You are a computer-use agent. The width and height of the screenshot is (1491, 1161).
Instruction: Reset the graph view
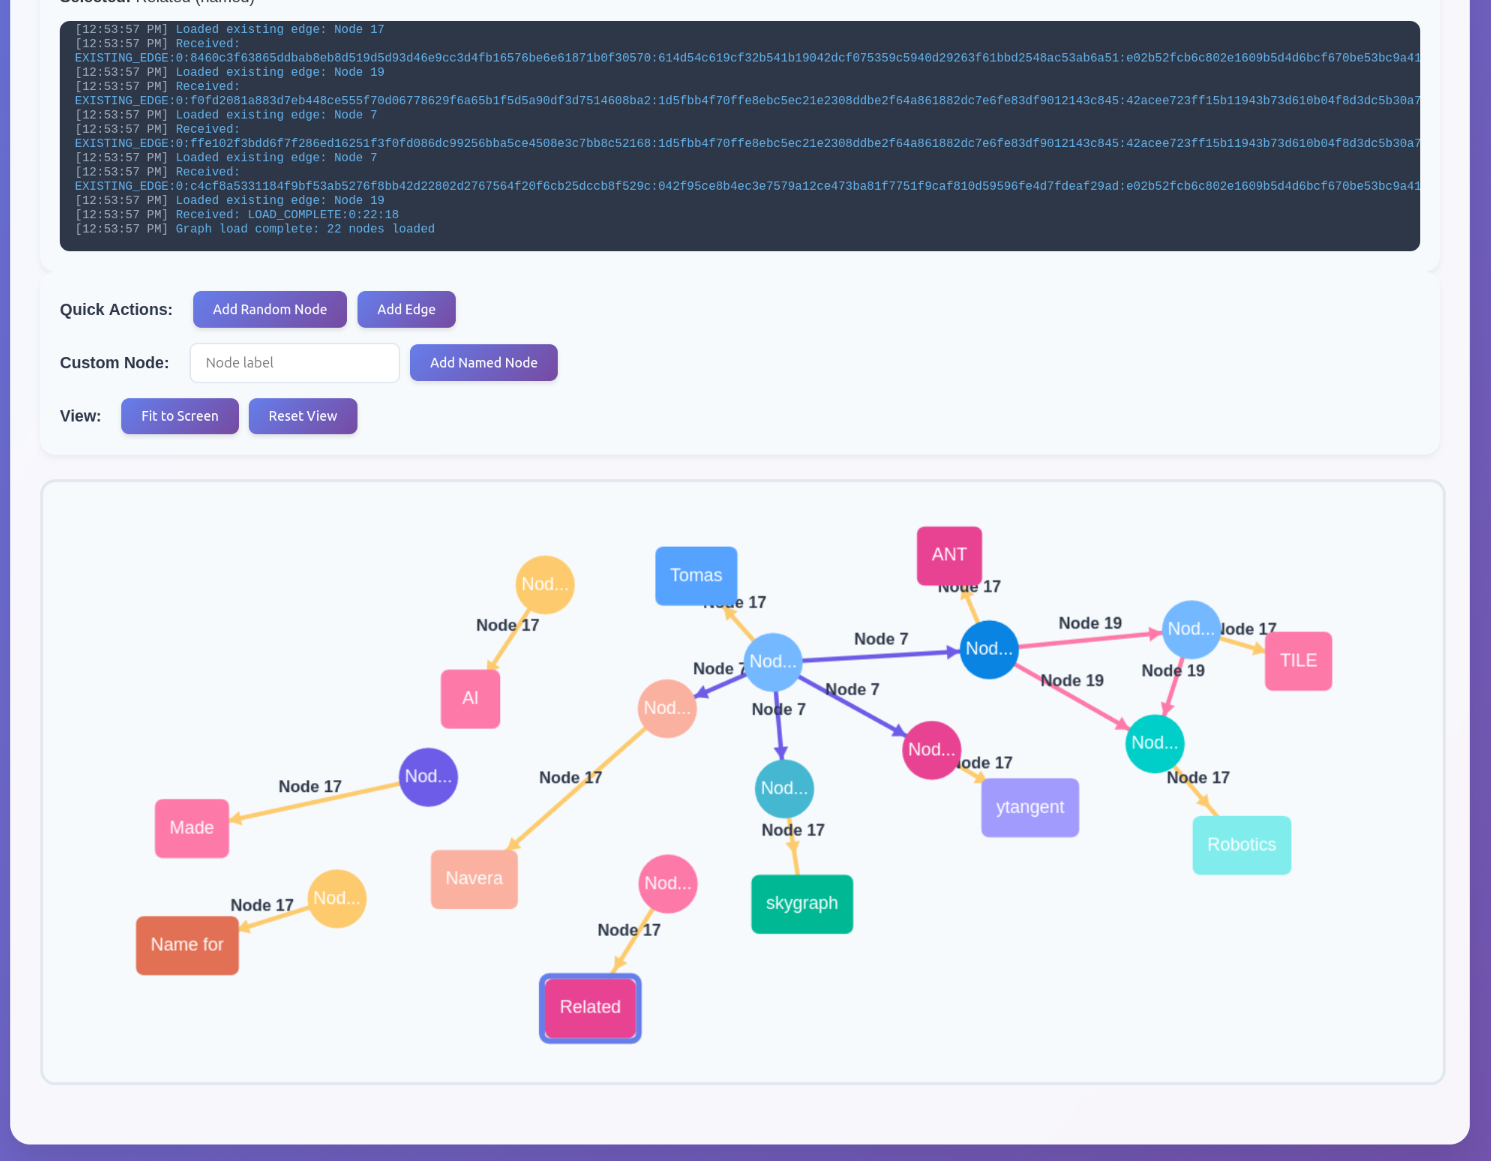(x=302, y=416)
